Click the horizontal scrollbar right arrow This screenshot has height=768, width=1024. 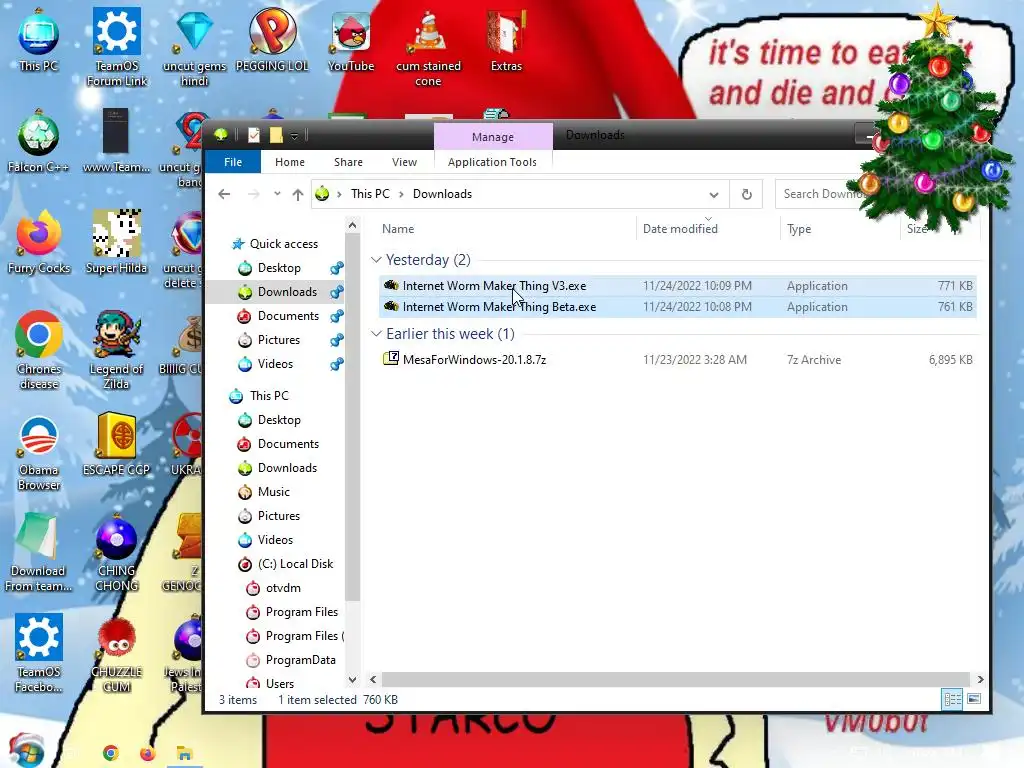980,679
